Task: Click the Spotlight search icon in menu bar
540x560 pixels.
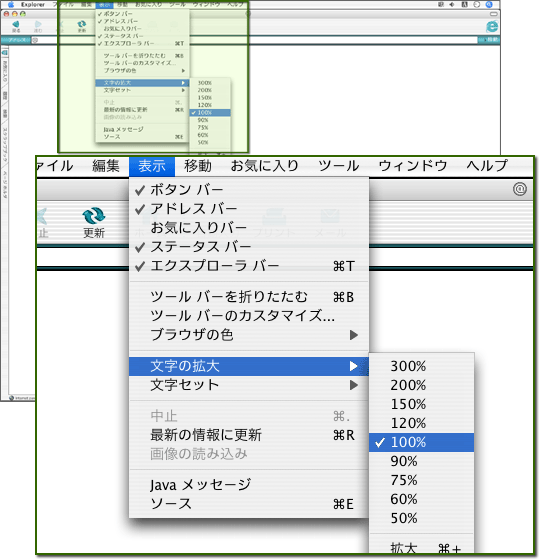Action: [489, 4]
